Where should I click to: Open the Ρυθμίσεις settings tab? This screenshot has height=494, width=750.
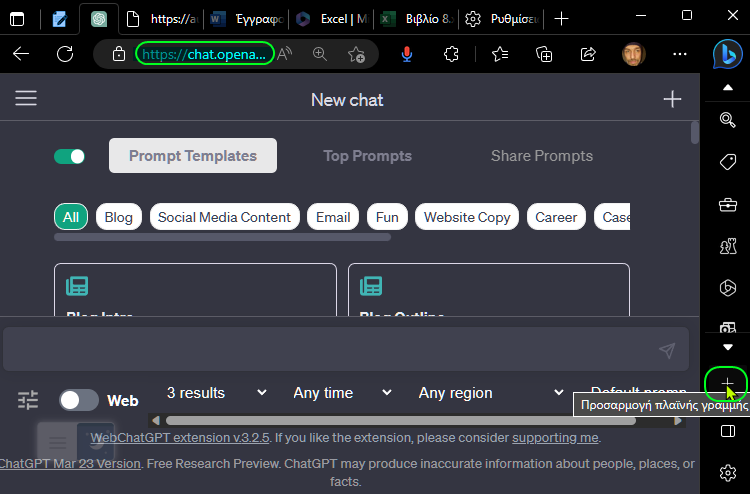pyautogui.click(x=502, y=19)
